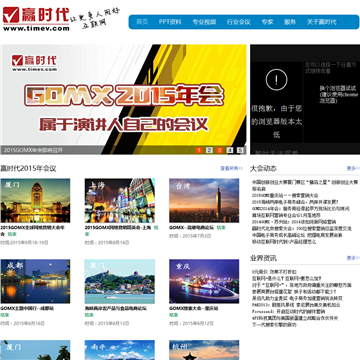The height and width of the screenshot is (360, 360).
Task: Click the 赢时代2015年会议 section heading
Action: coord(28,168)
